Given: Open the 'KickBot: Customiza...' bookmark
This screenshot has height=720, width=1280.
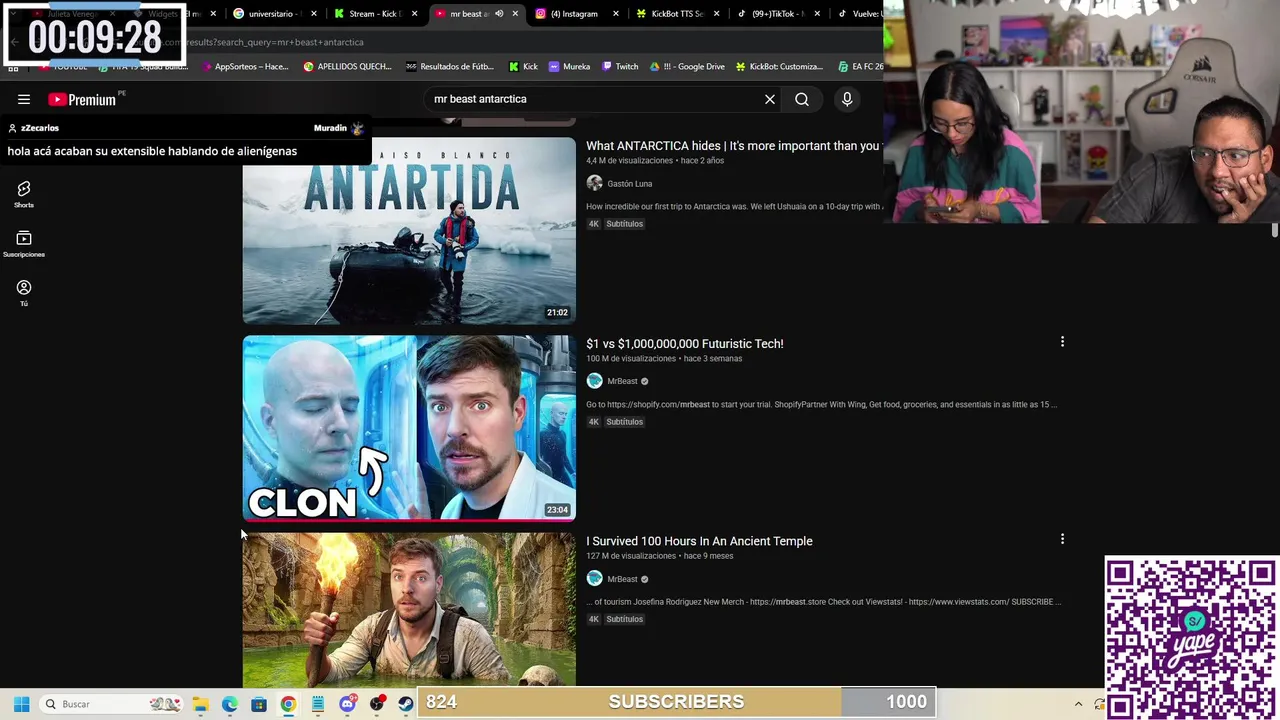Looking at the screenshot, I should tap(779, 66).
